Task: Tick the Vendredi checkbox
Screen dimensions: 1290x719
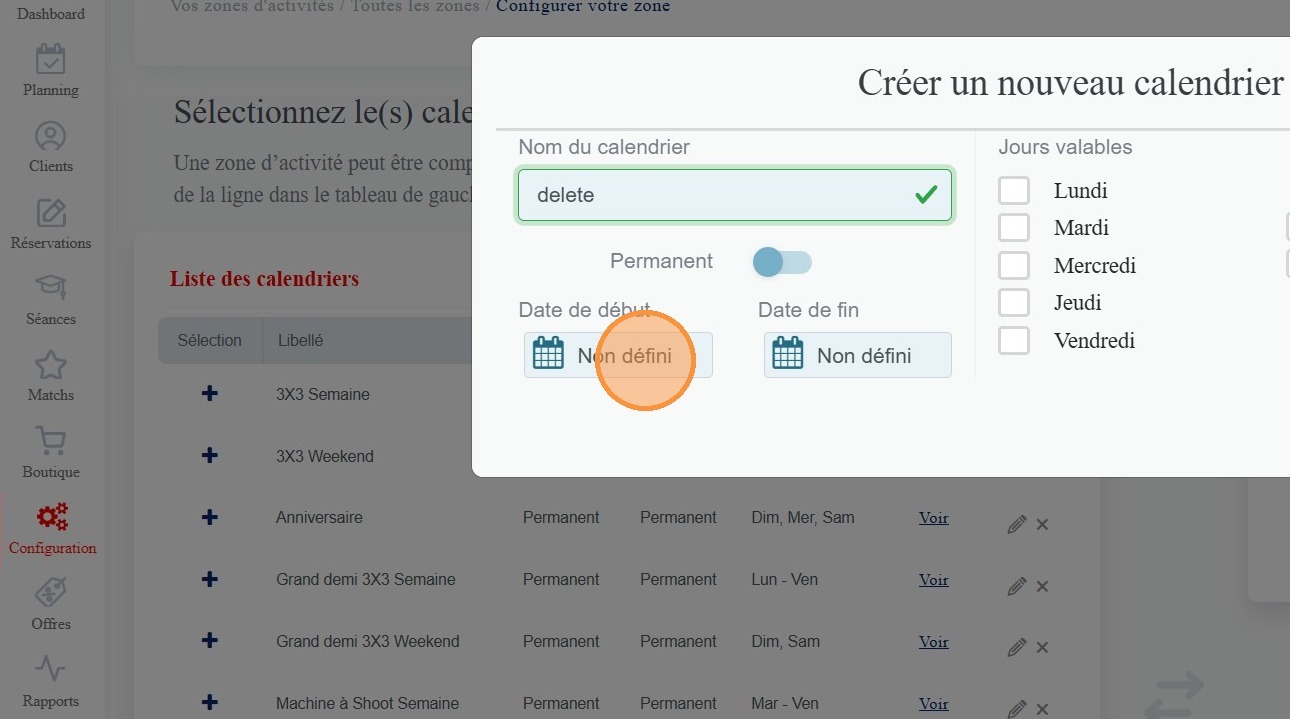Action: [1014, 340]
